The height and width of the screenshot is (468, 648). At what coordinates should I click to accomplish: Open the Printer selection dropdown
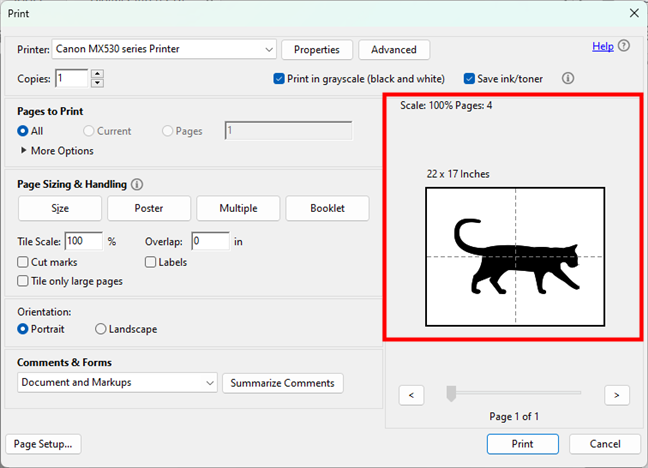pyautogui.click(x=164, y=49)
